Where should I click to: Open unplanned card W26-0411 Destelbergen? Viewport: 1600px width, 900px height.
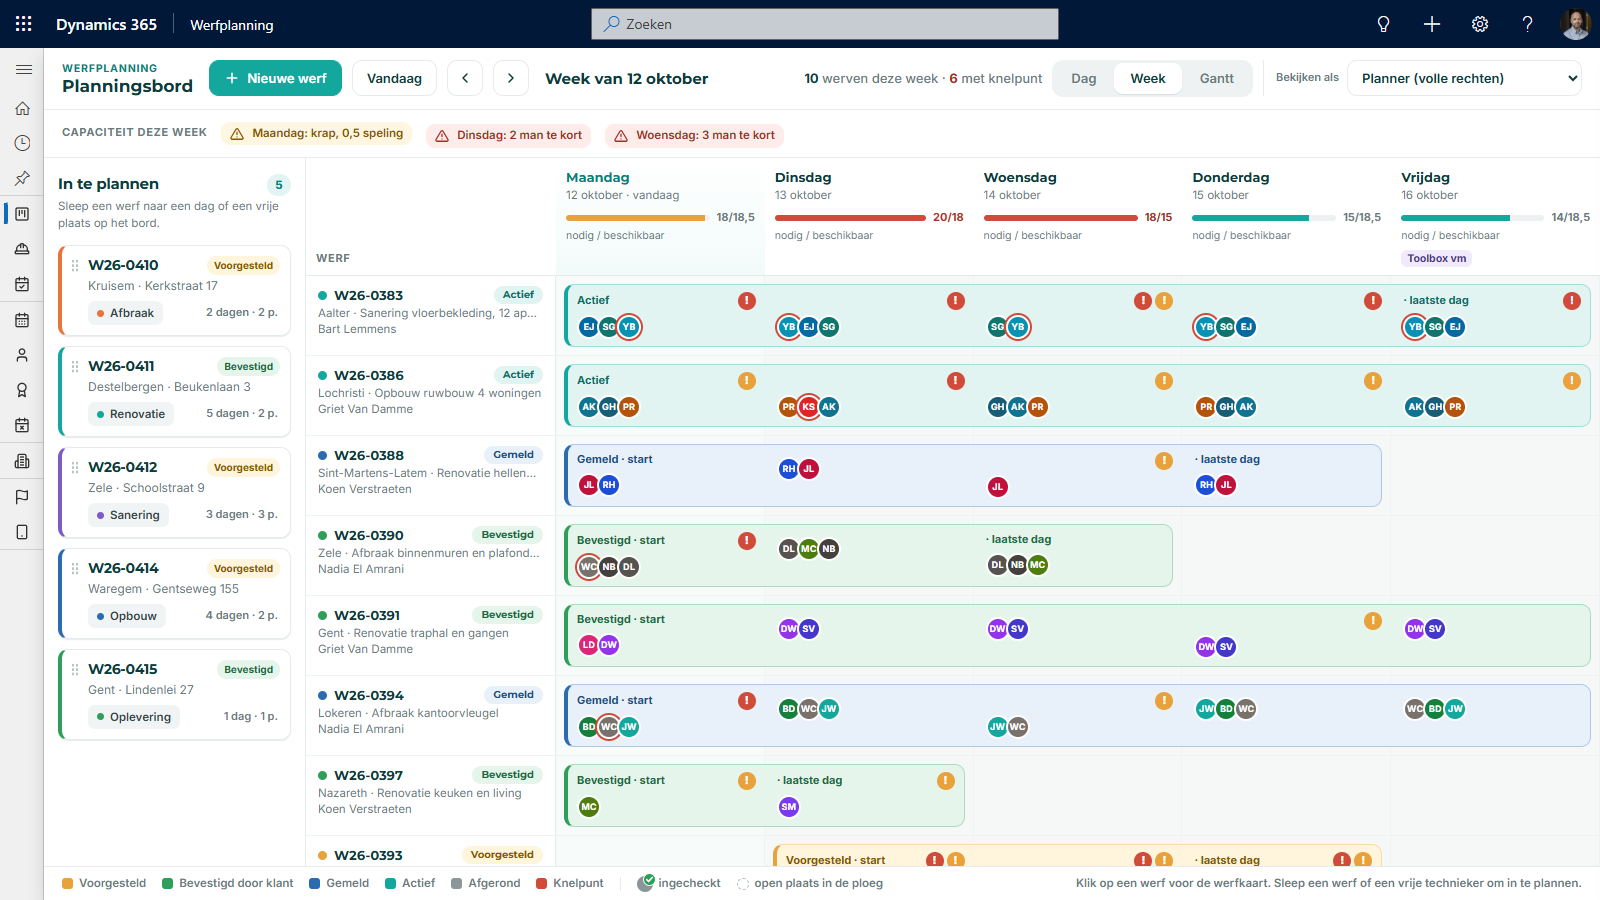[175, 392]
